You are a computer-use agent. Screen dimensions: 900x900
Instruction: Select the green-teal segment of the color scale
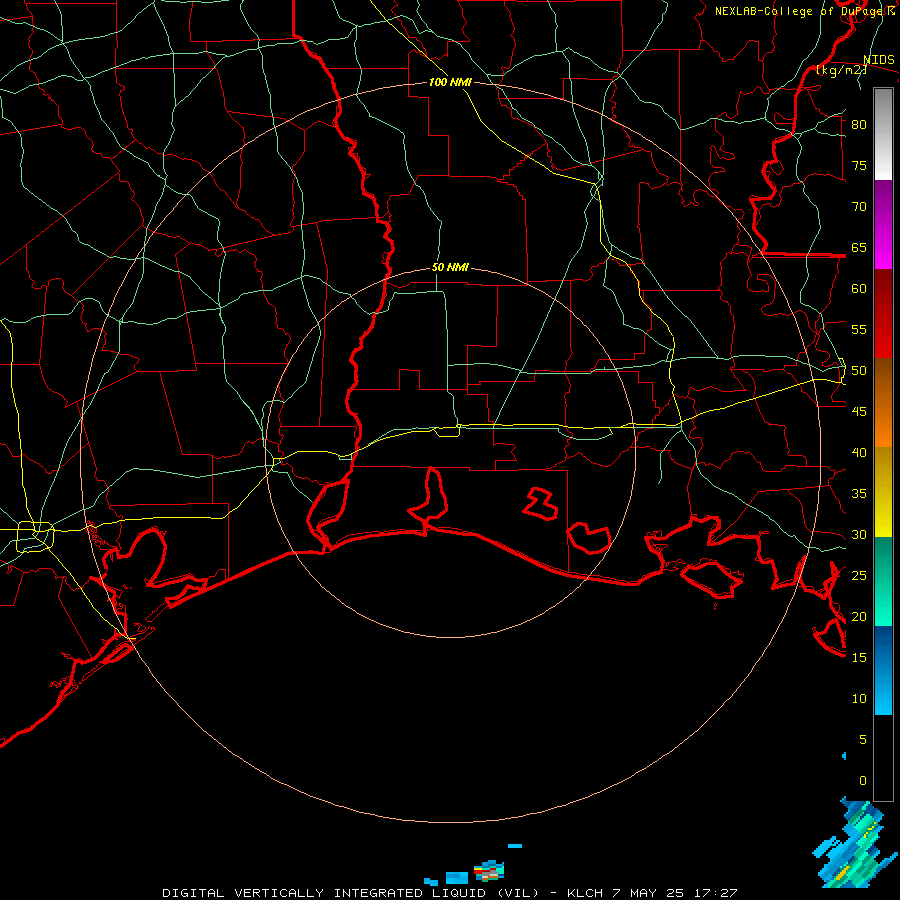coord(883,581)
